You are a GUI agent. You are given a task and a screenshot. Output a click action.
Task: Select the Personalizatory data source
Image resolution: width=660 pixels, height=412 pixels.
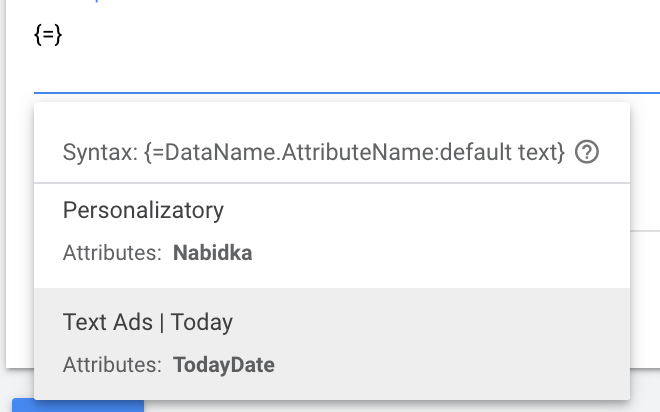(x=143, y=211)
